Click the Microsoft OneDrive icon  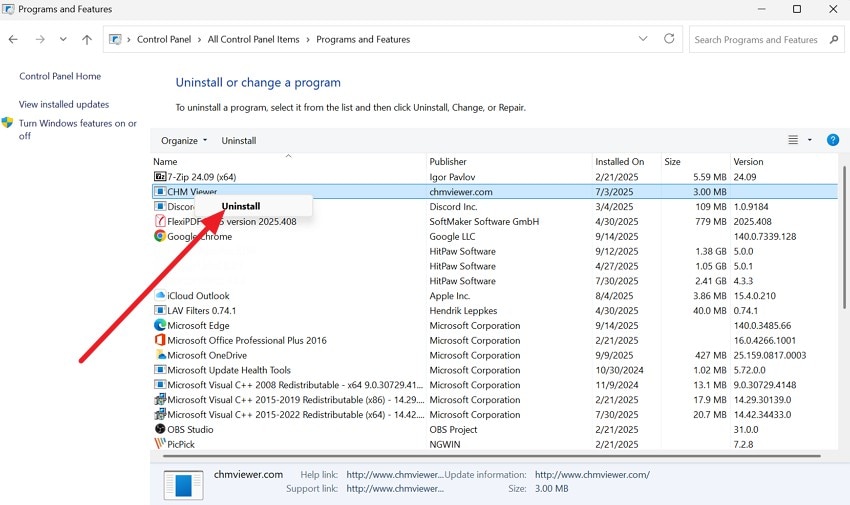click(160, 355)
